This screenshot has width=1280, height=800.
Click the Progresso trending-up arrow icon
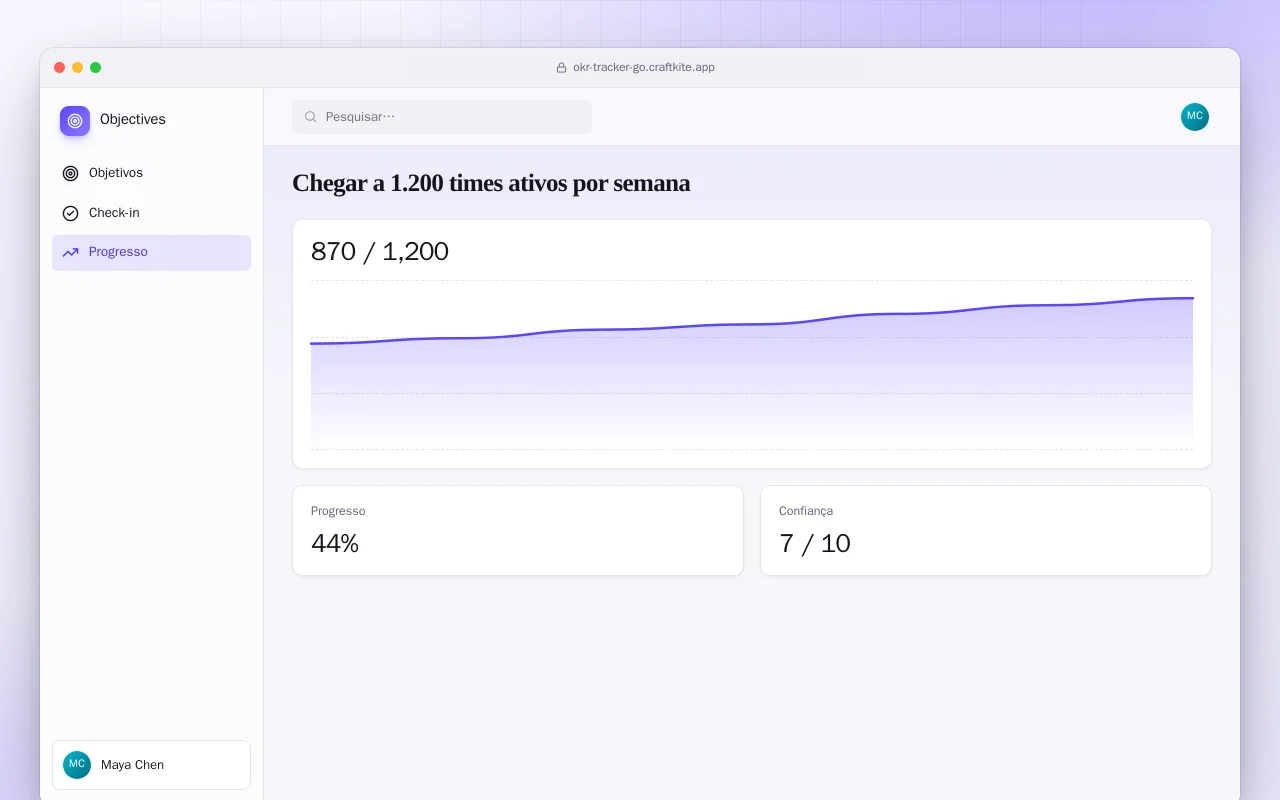(x=70, y=252)
